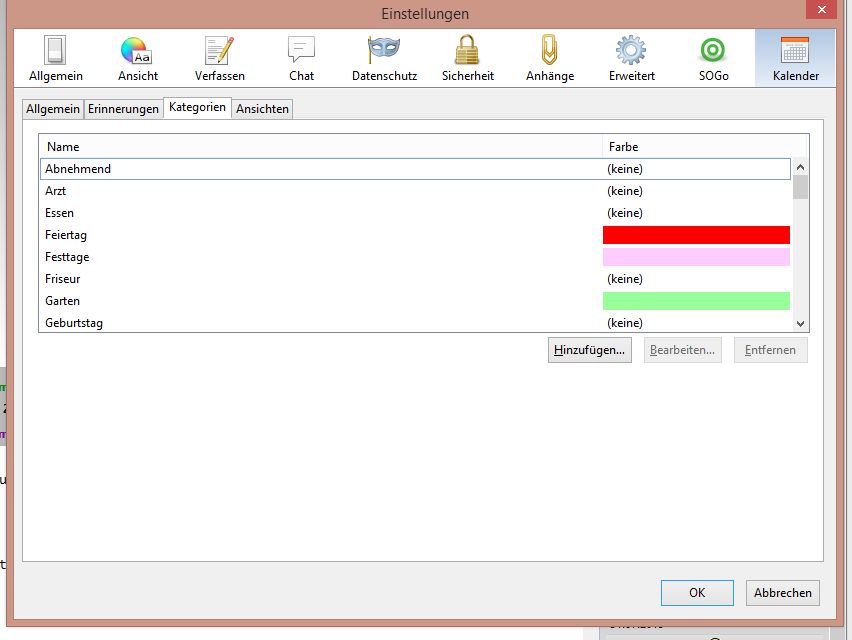Open the Chat settings pane icon
Viewport: 852px width, 640px height.
(301, 58)
